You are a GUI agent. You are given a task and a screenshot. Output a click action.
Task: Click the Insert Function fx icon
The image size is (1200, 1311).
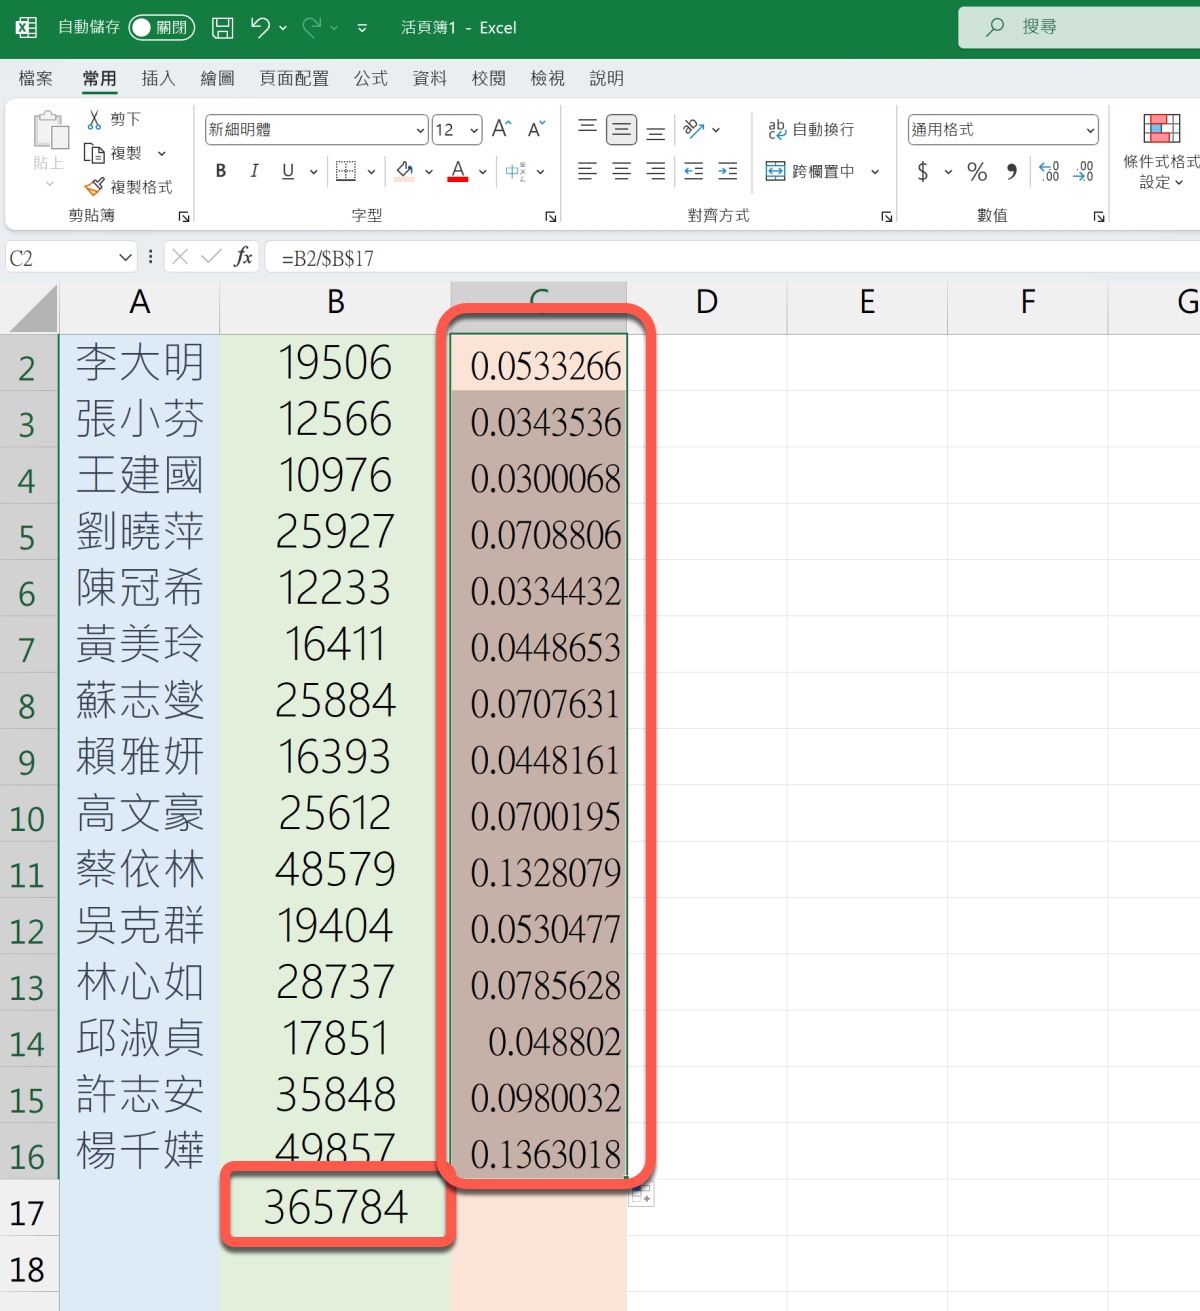pos(242,258)
